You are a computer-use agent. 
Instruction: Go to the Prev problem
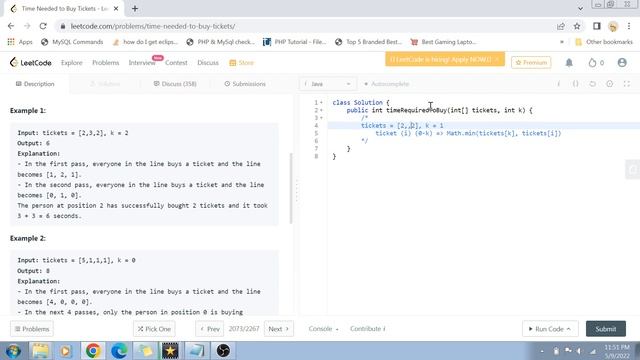[x=210, y=329]
